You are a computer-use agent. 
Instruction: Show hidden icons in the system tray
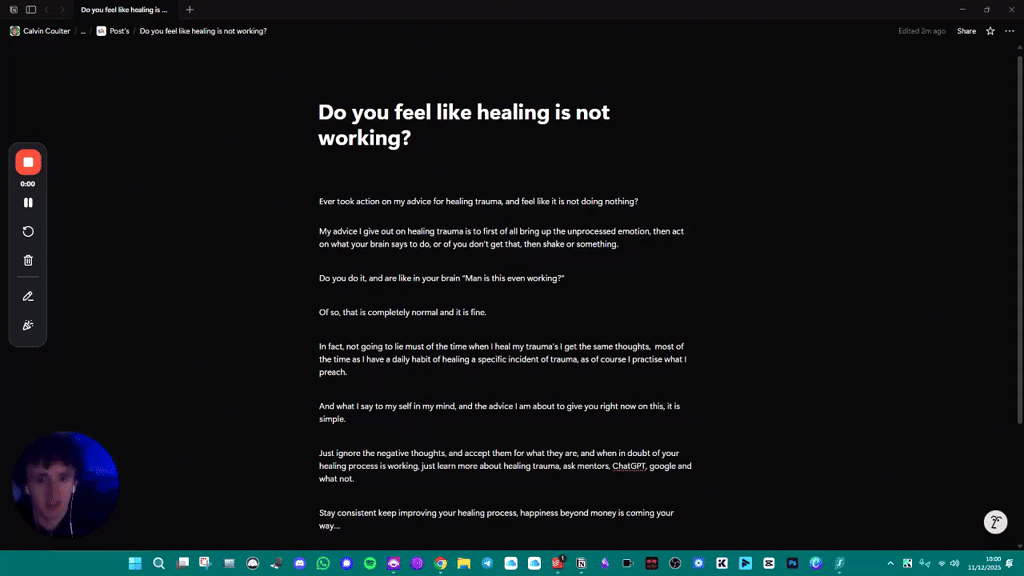890,563
